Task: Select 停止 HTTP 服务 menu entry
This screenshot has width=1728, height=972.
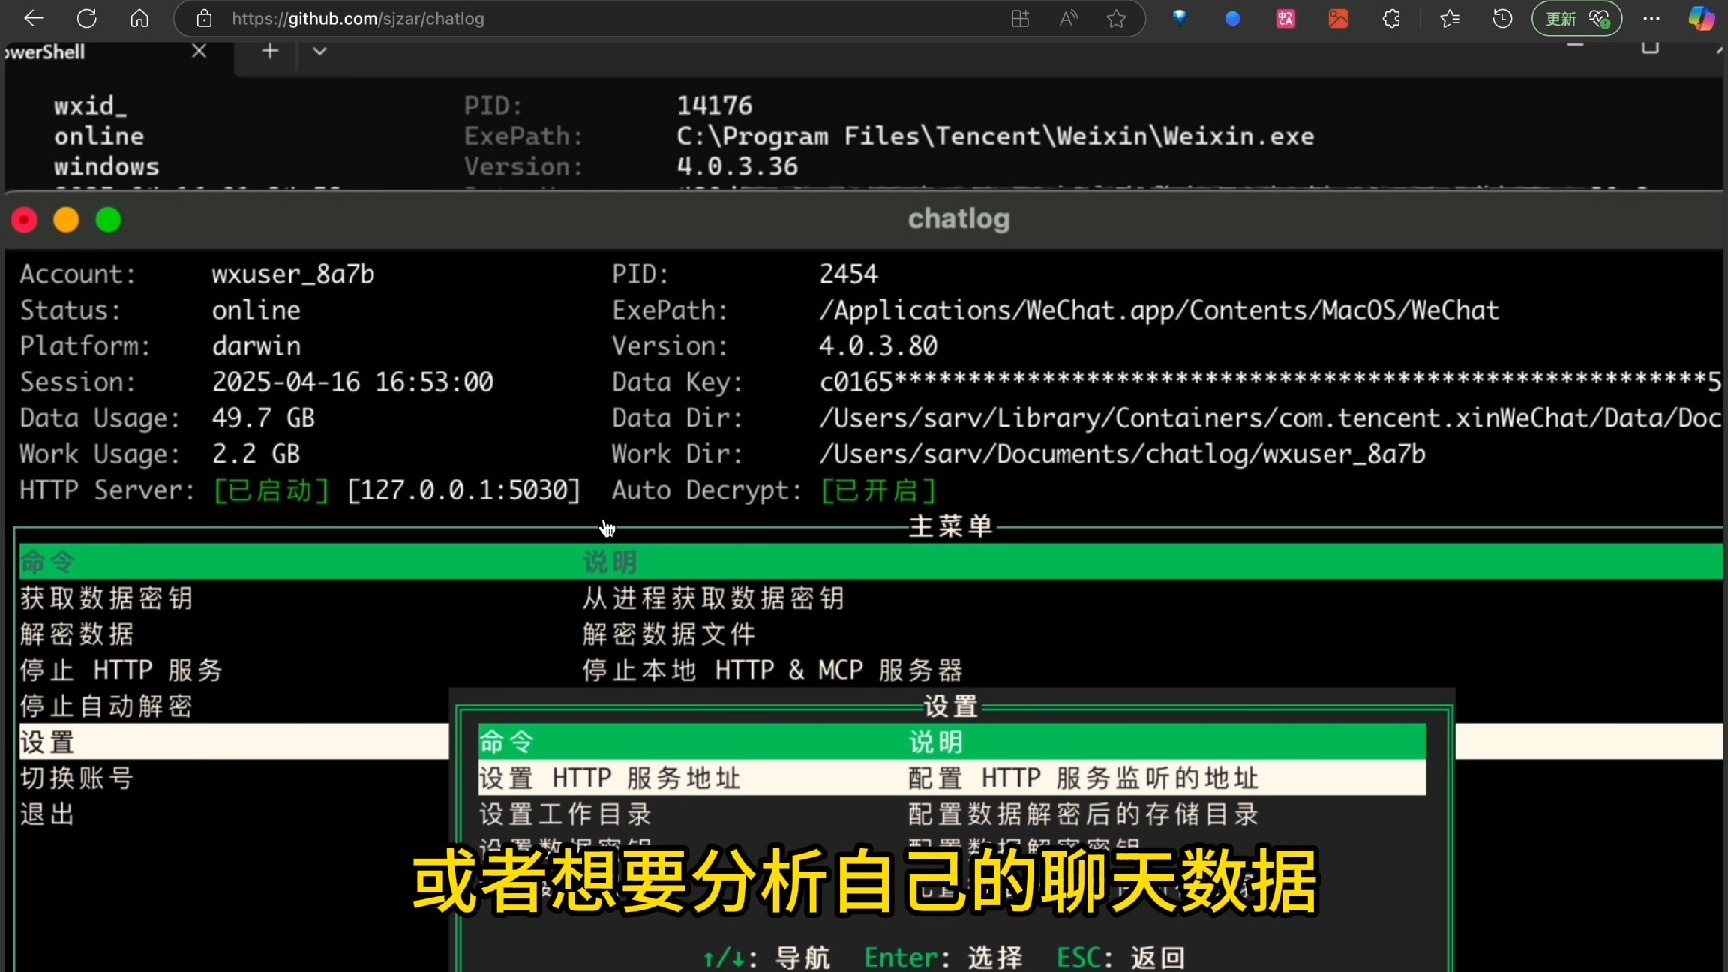Action: pos(121,670)
